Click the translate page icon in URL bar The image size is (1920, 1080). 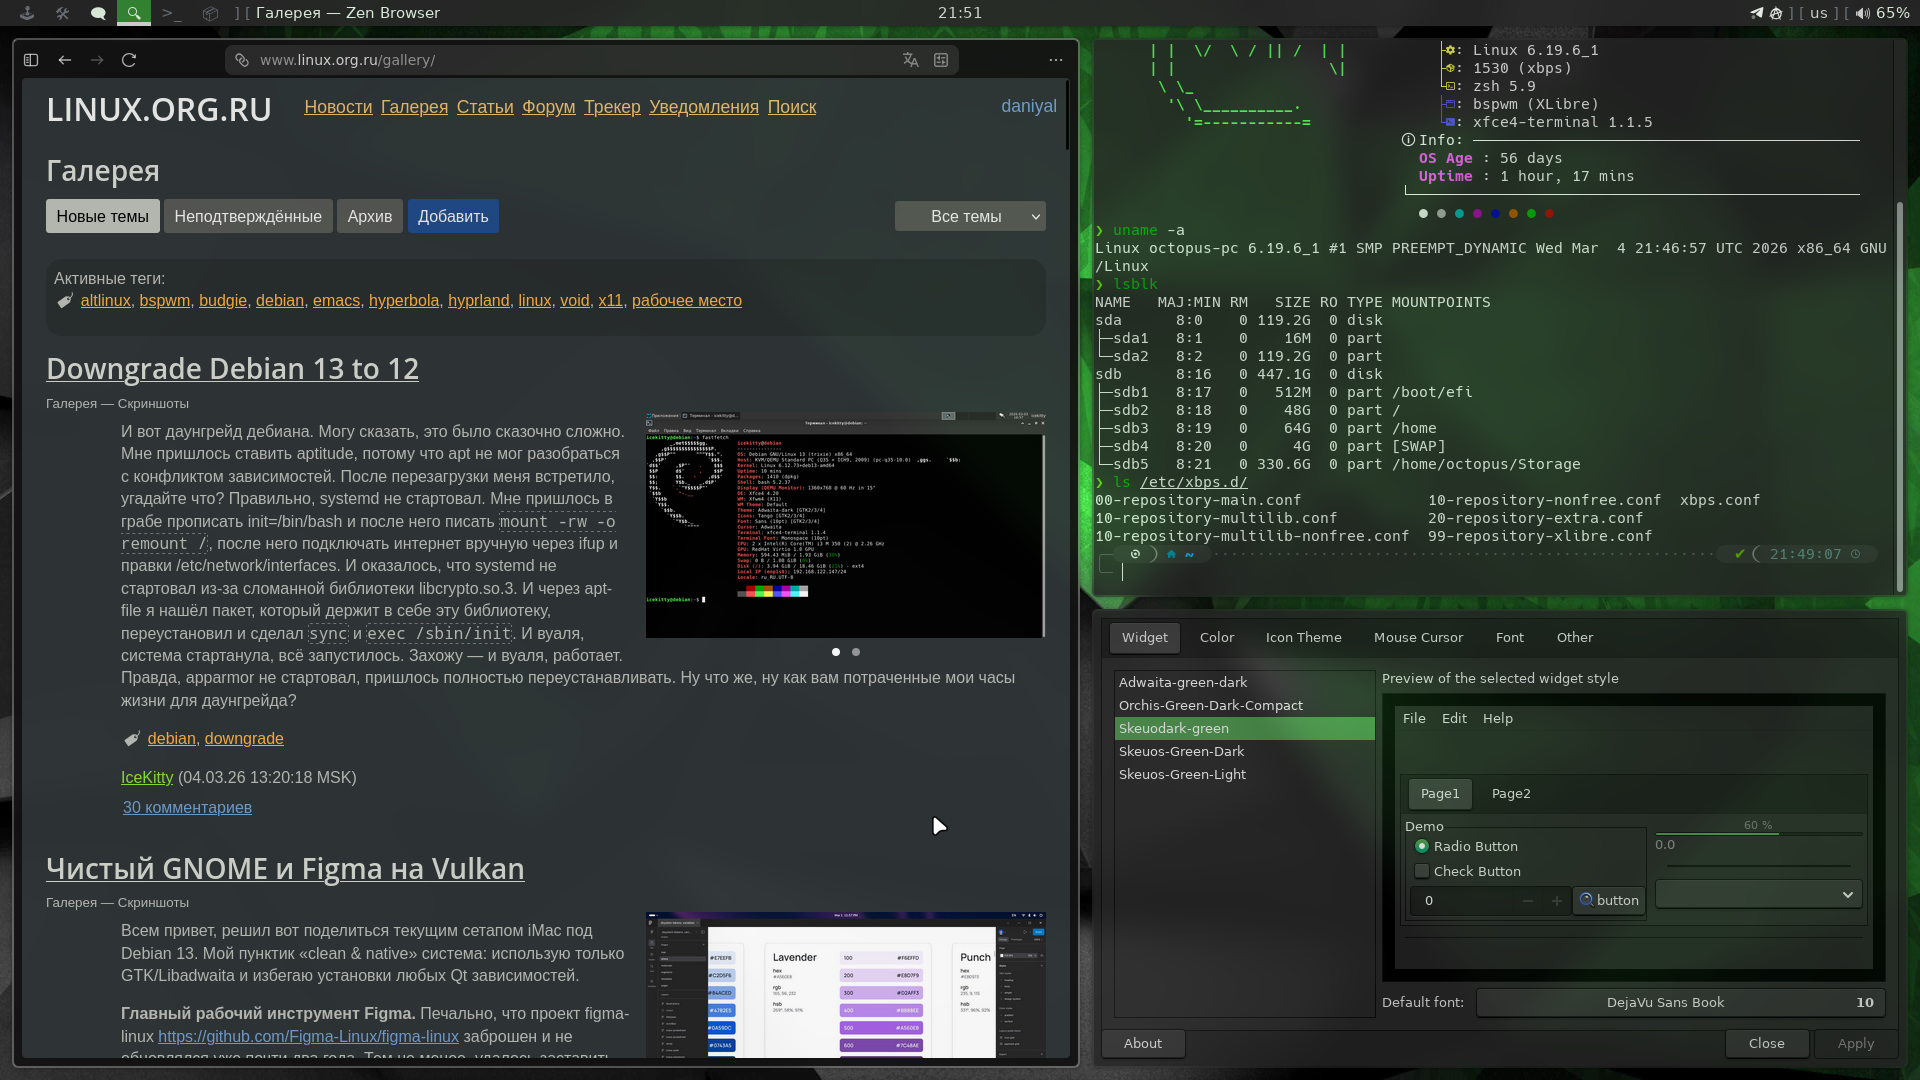coord(910,60)
